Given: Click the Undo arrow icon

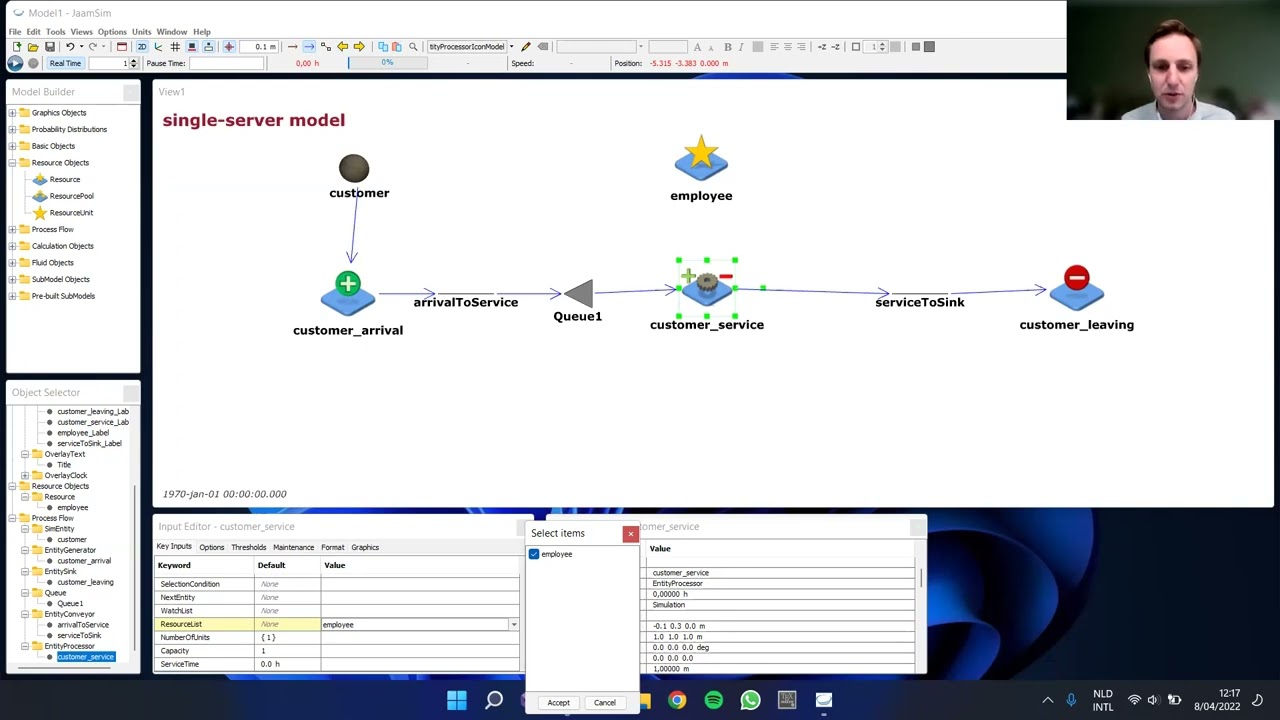Looking at the screenshot, I should pos(70,46).
